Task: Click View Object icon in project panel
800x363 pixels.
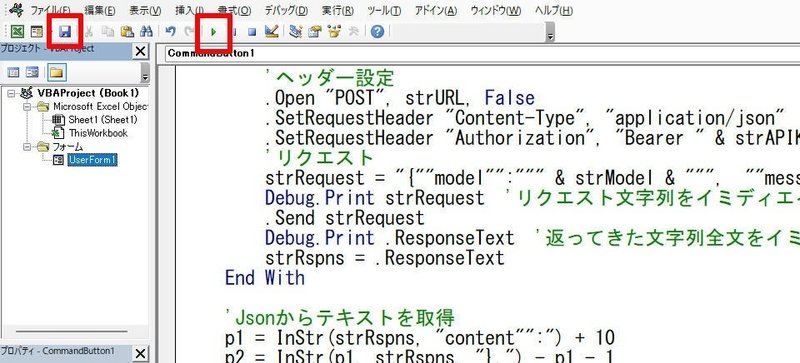Action: (33, 72)
